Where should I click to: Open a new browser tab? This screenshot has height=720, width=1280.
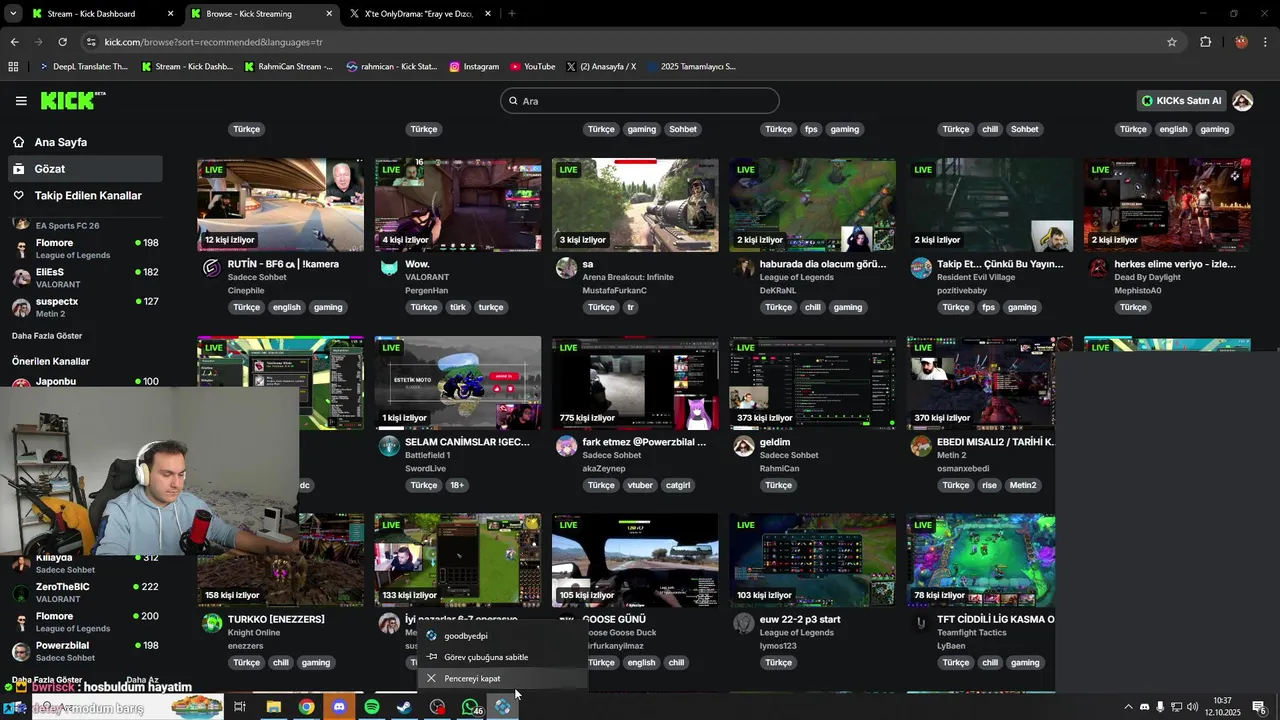tap(512, 14)
